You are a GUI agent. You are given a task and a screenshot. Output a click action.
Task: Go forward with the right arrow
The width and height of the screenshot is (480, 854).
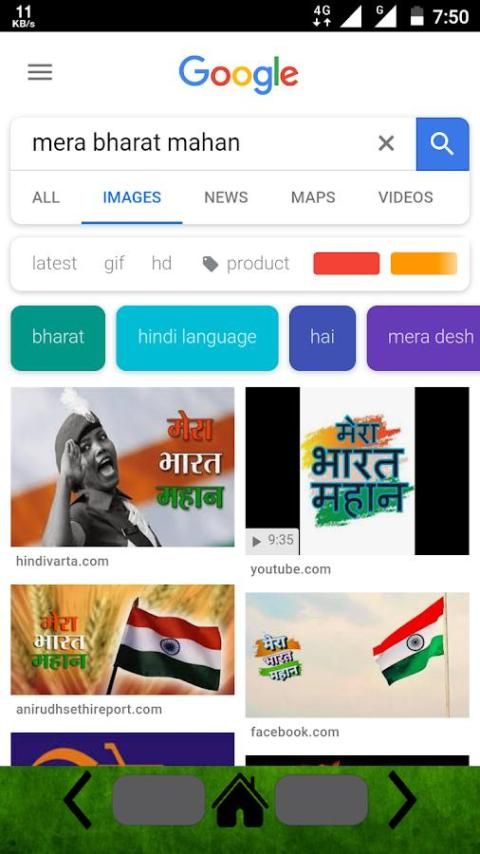[x=402, y=800]
